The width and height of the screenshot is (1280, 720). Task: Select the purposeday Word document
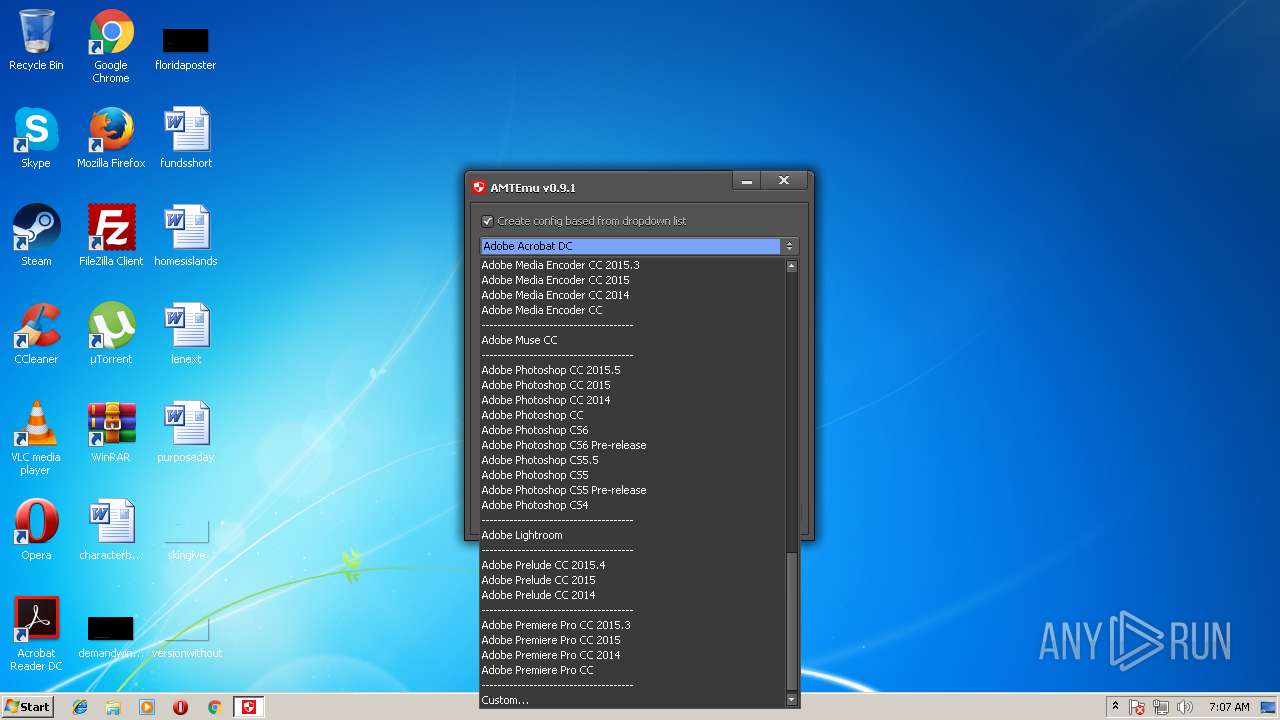186,432
